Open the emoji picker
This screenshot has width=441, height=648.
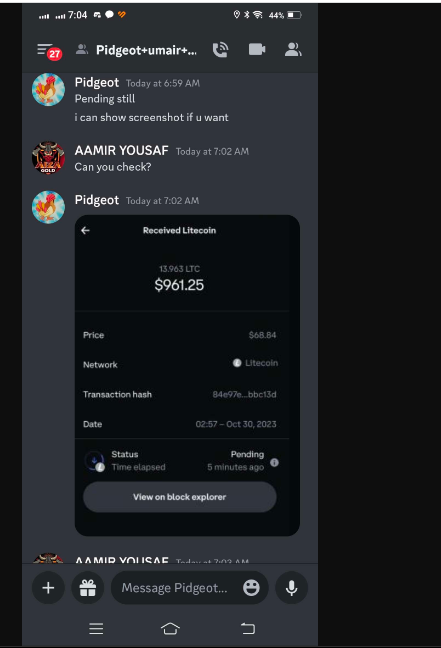251,588
